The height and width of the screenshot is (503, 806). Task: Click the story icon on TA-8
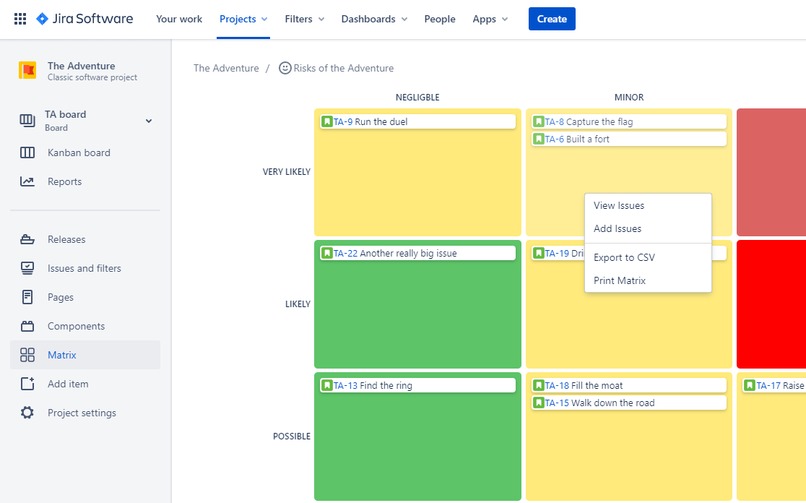click(x=538, y=122)
